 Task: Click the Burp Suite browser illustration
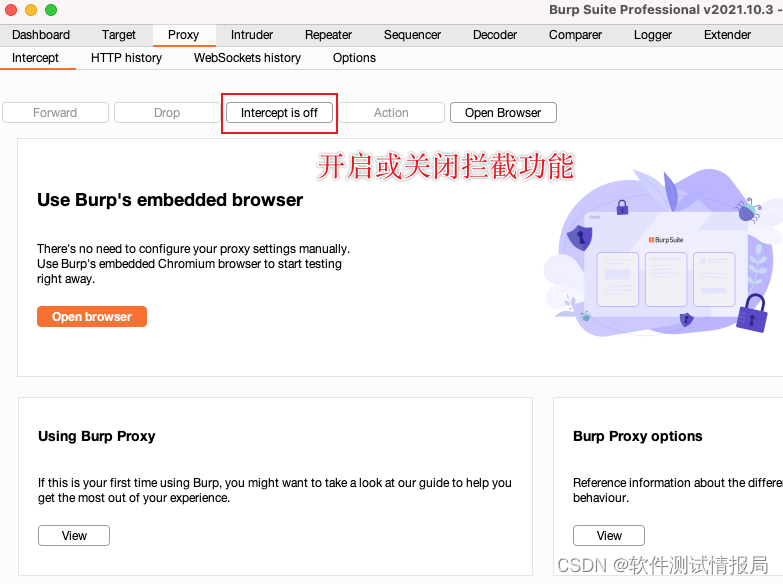point(664,255)
